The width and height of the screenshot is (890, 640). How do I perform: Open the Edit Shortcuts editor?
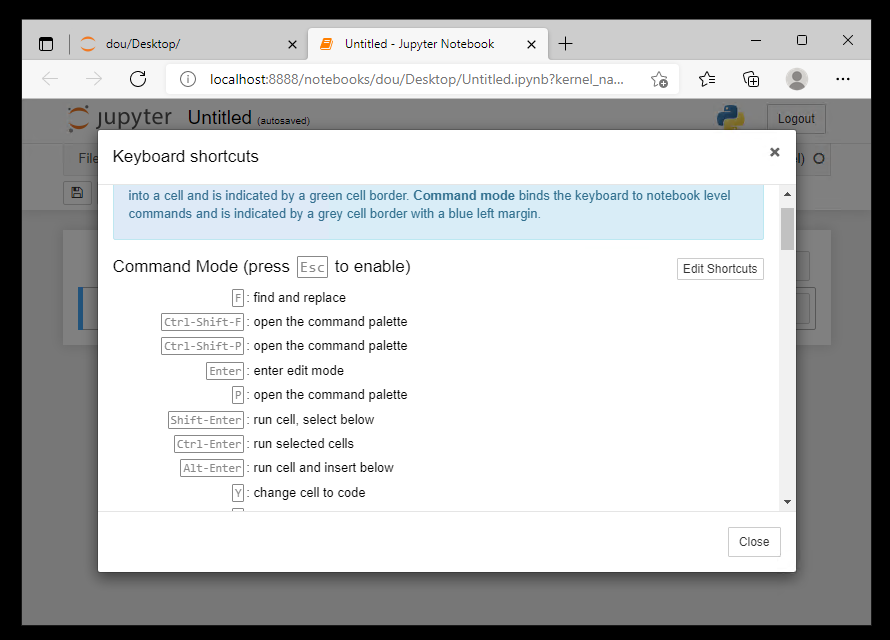tap(720, 269)
